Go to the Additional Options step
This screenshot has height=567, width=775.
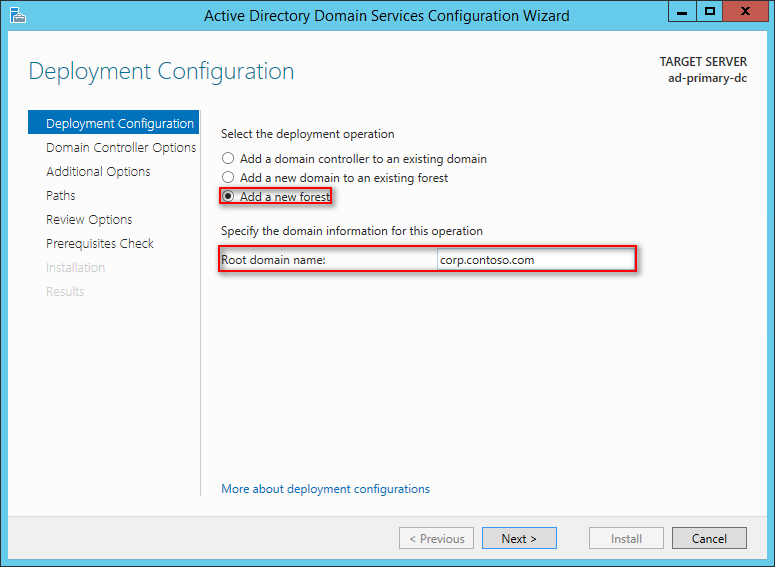coord(98,172)
